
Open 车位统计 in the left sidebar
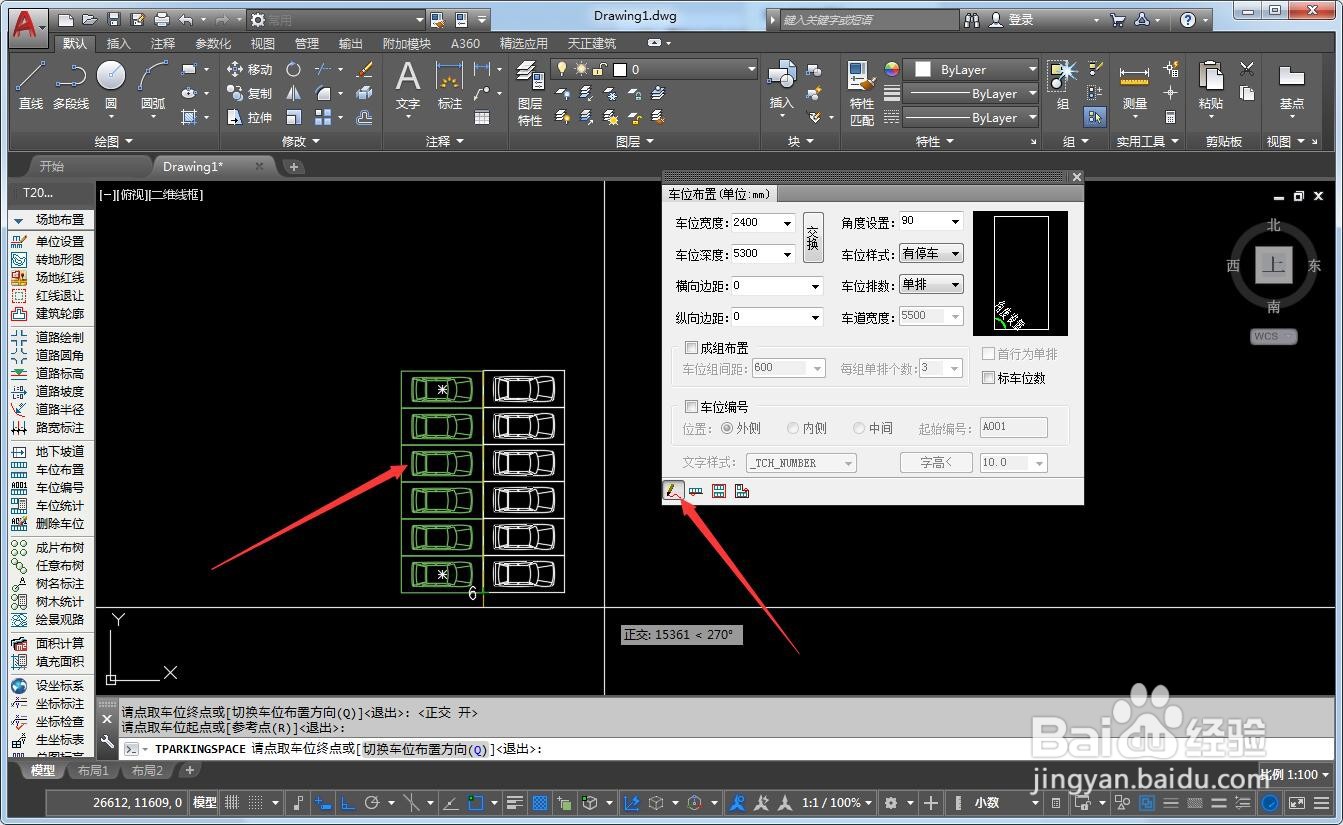tap(47, 505)
